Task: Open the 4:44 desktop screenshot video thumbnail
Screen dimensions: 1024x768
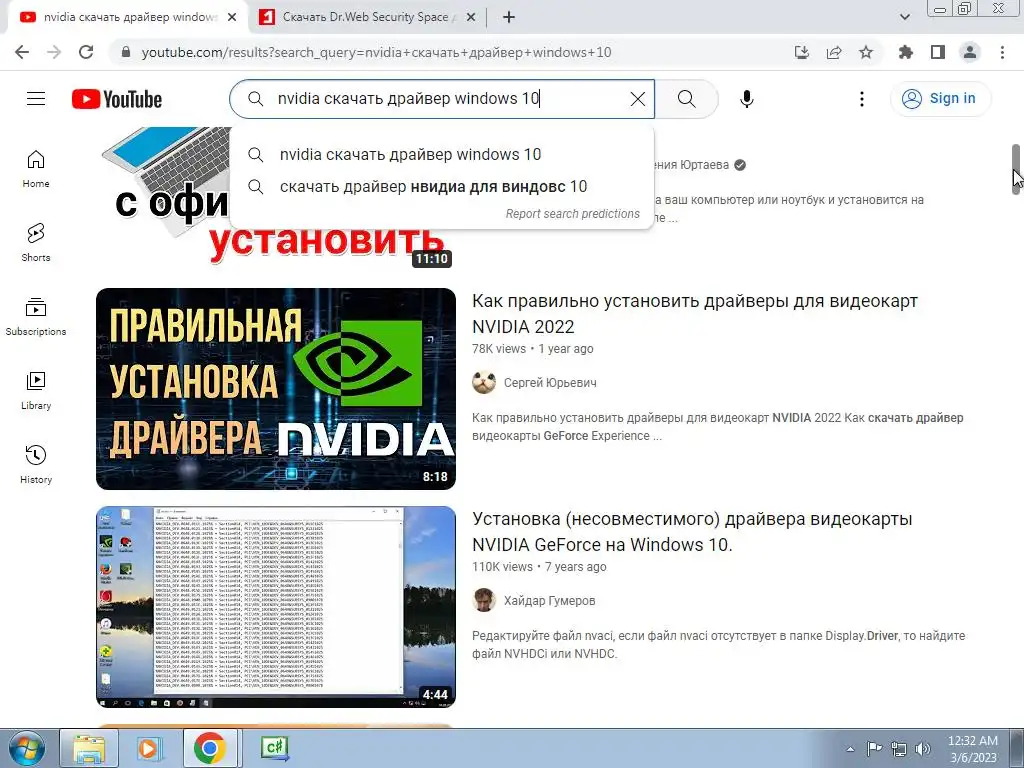Action: (276, 607)
